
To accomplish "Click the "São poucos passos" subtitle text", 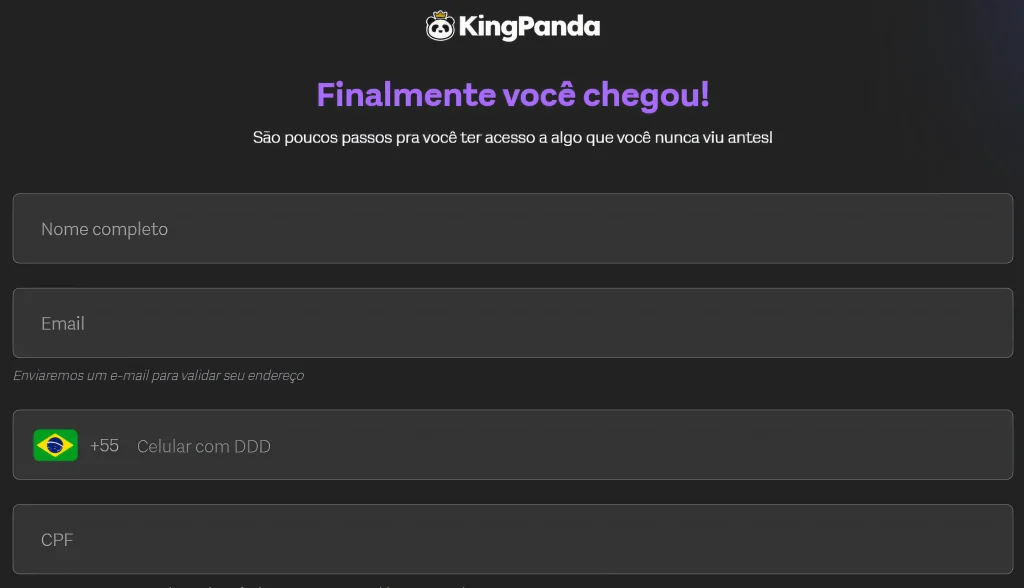I will click(513, 137).
